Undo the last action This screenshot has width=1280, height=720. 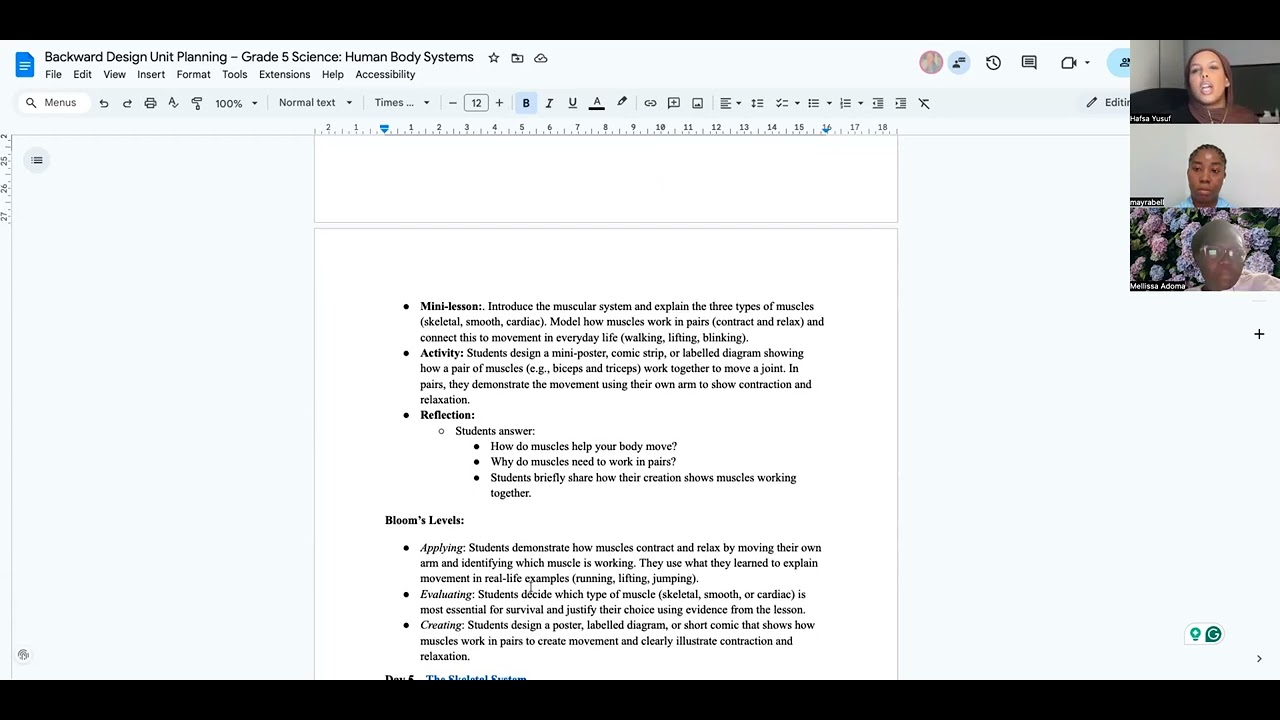(x=104, y=103)
